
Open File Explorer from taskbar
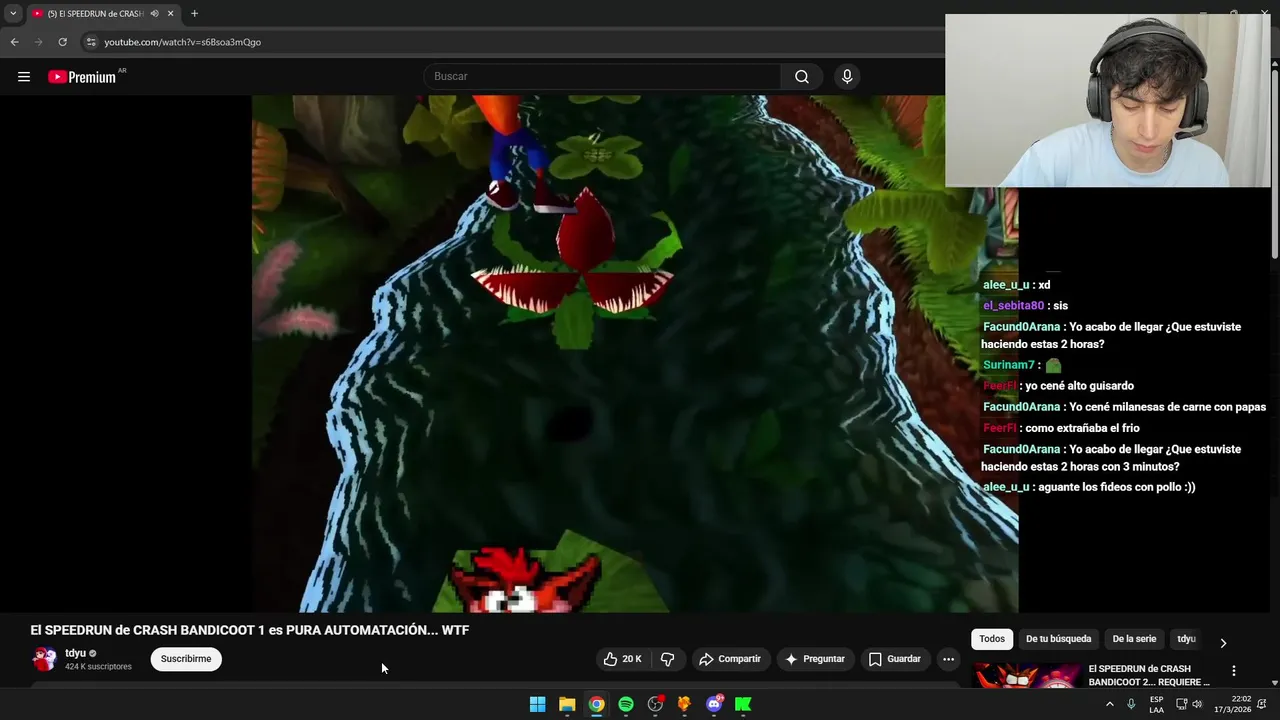[x=567, y=704]
